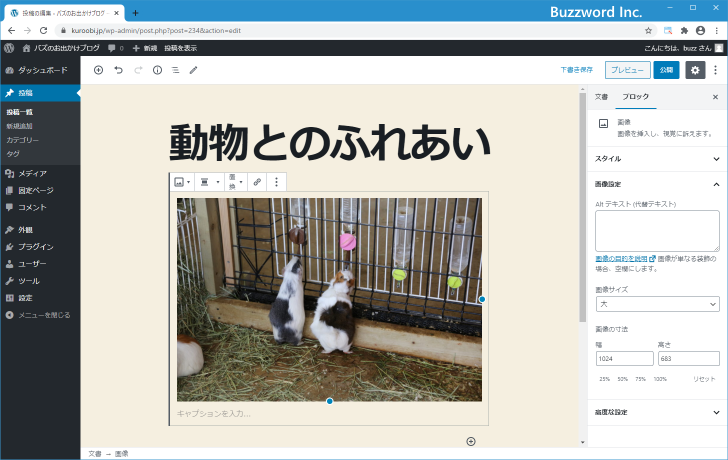Close the settings sidebar panel
Viewport: 728px width, 460px height.
click(715, 97)
